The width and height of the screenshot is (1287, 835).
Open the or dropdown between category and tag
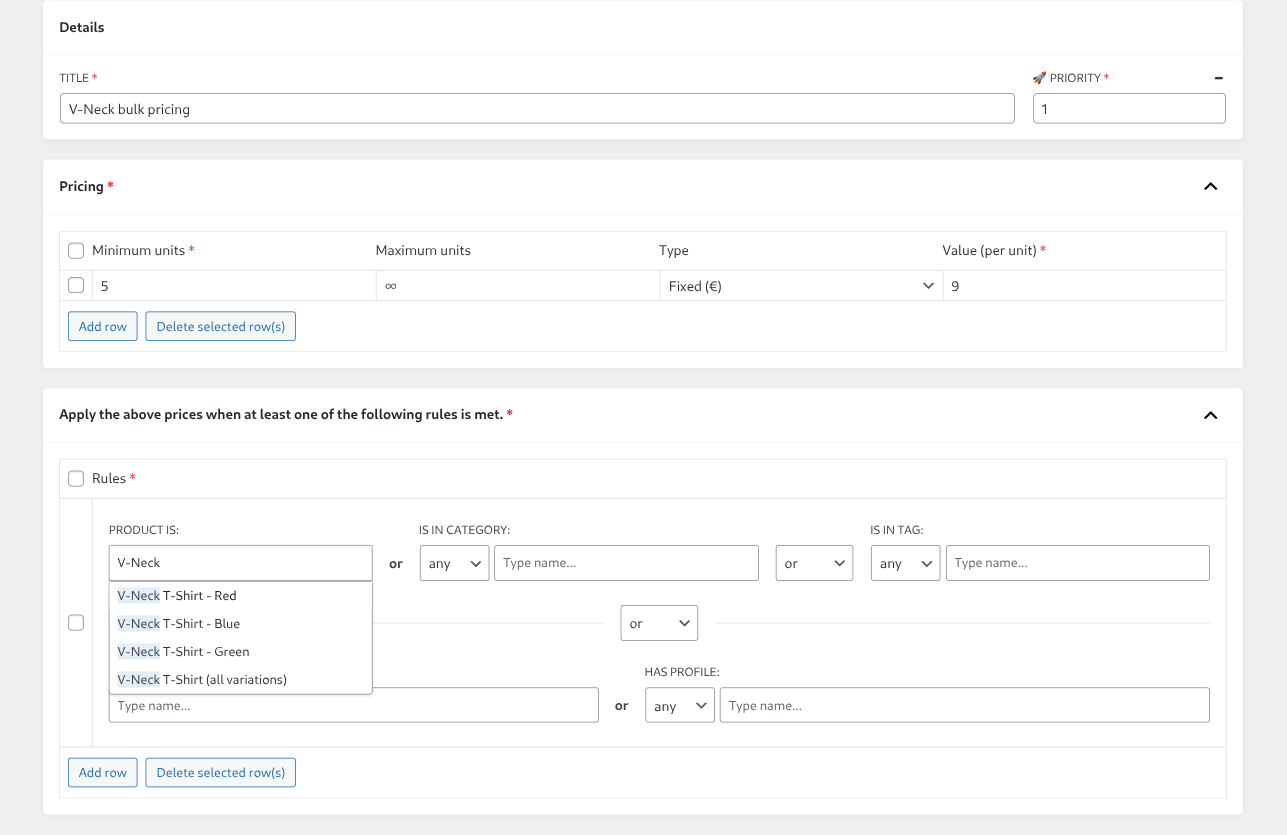pos(814,563)
